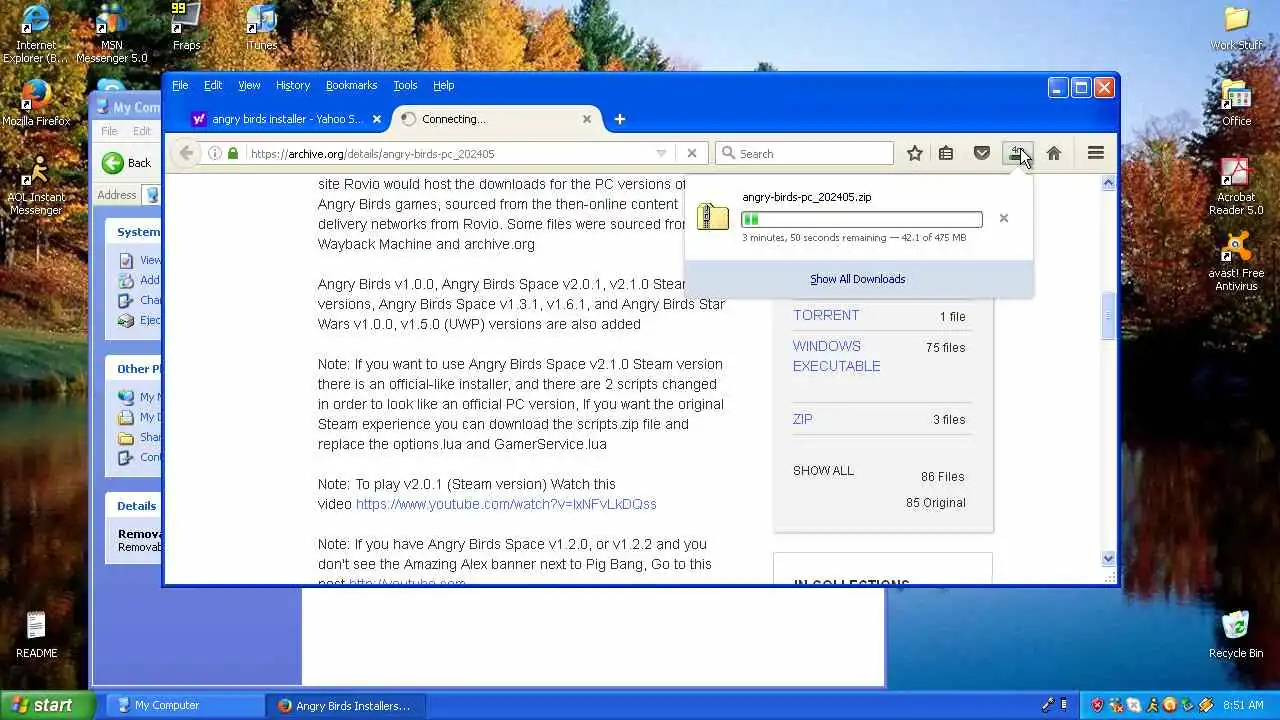Open the ZIP download option
Viewport: 1280px width, 720px height.
803,419
